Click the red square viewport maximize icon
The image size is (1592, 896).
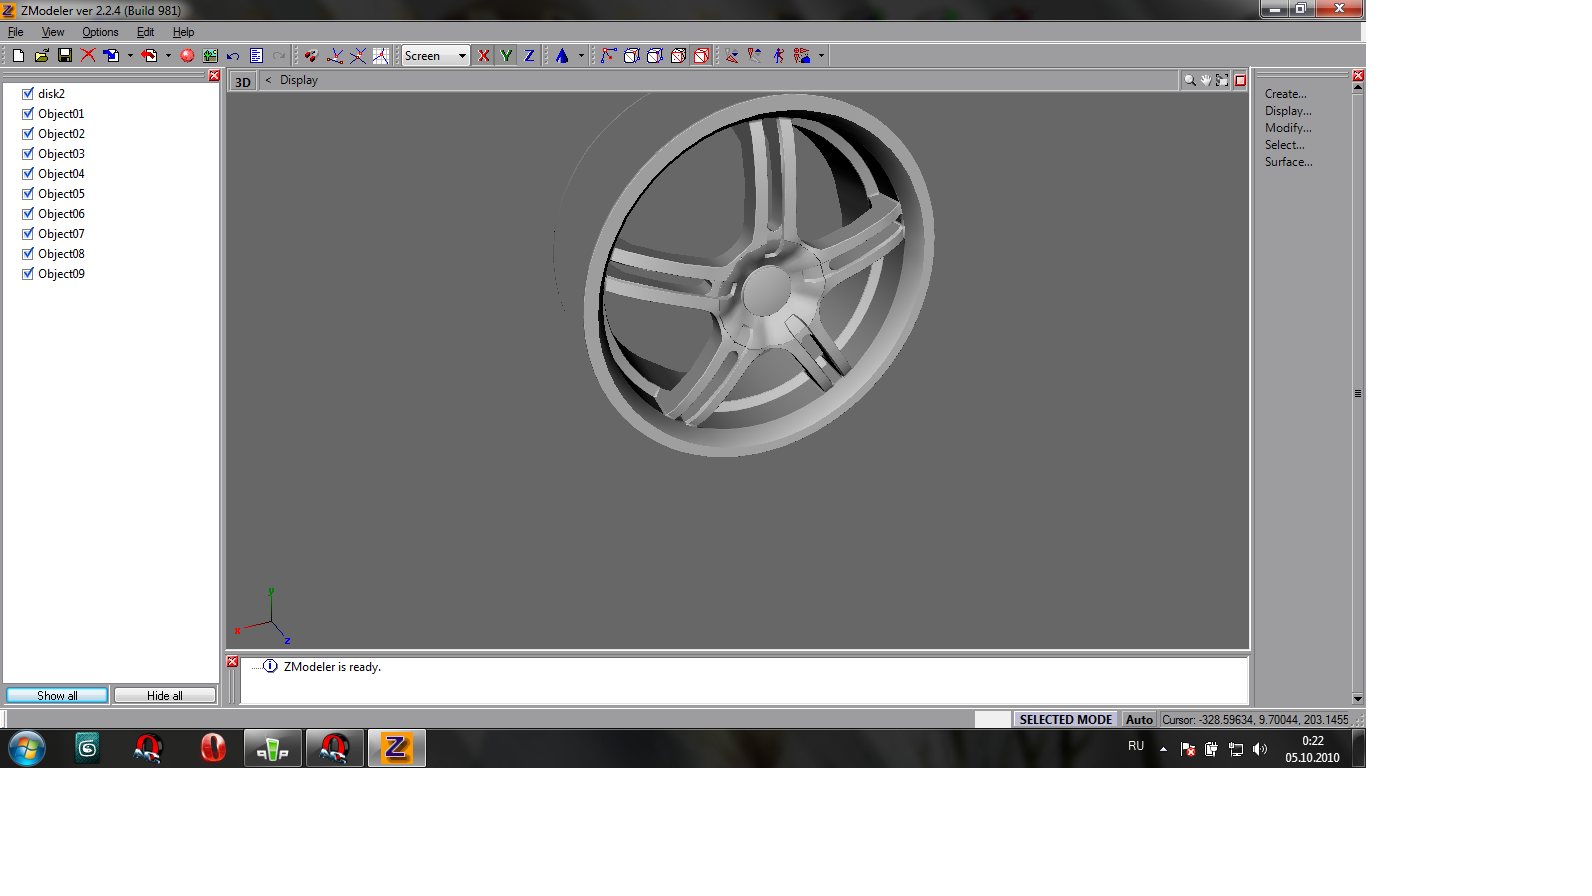pos(1240,80)
